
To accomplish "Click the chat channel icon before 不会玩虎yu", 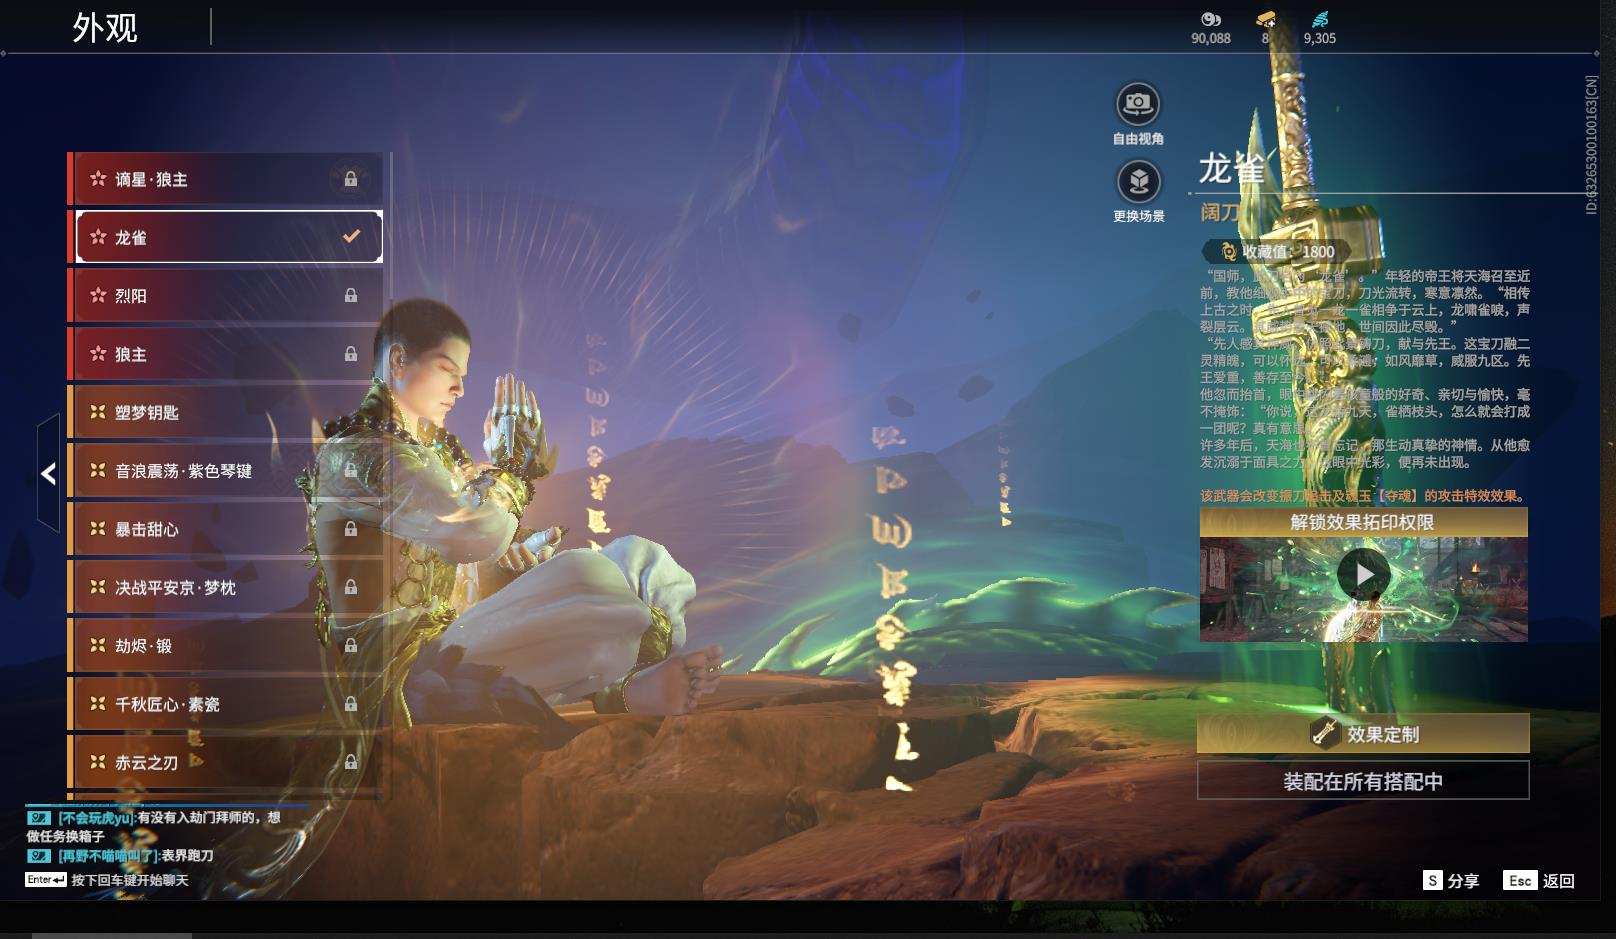I will click(39, 818).
